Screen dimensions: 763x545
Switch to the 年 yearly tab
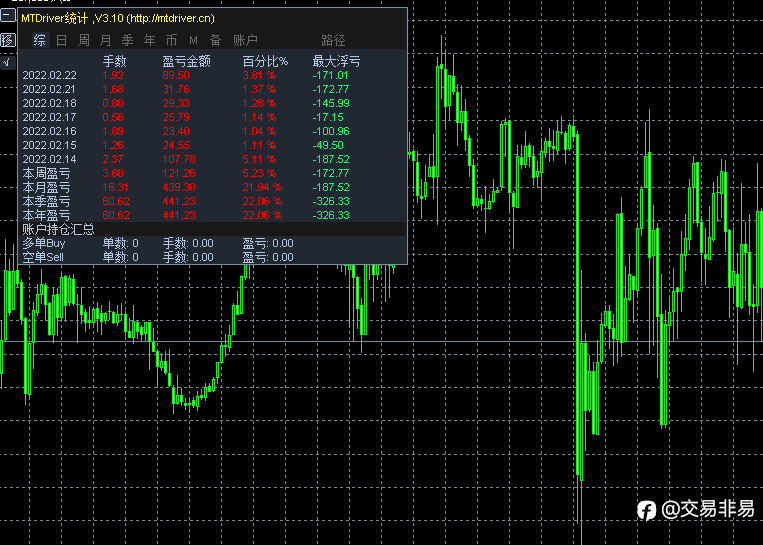(149, 40)
